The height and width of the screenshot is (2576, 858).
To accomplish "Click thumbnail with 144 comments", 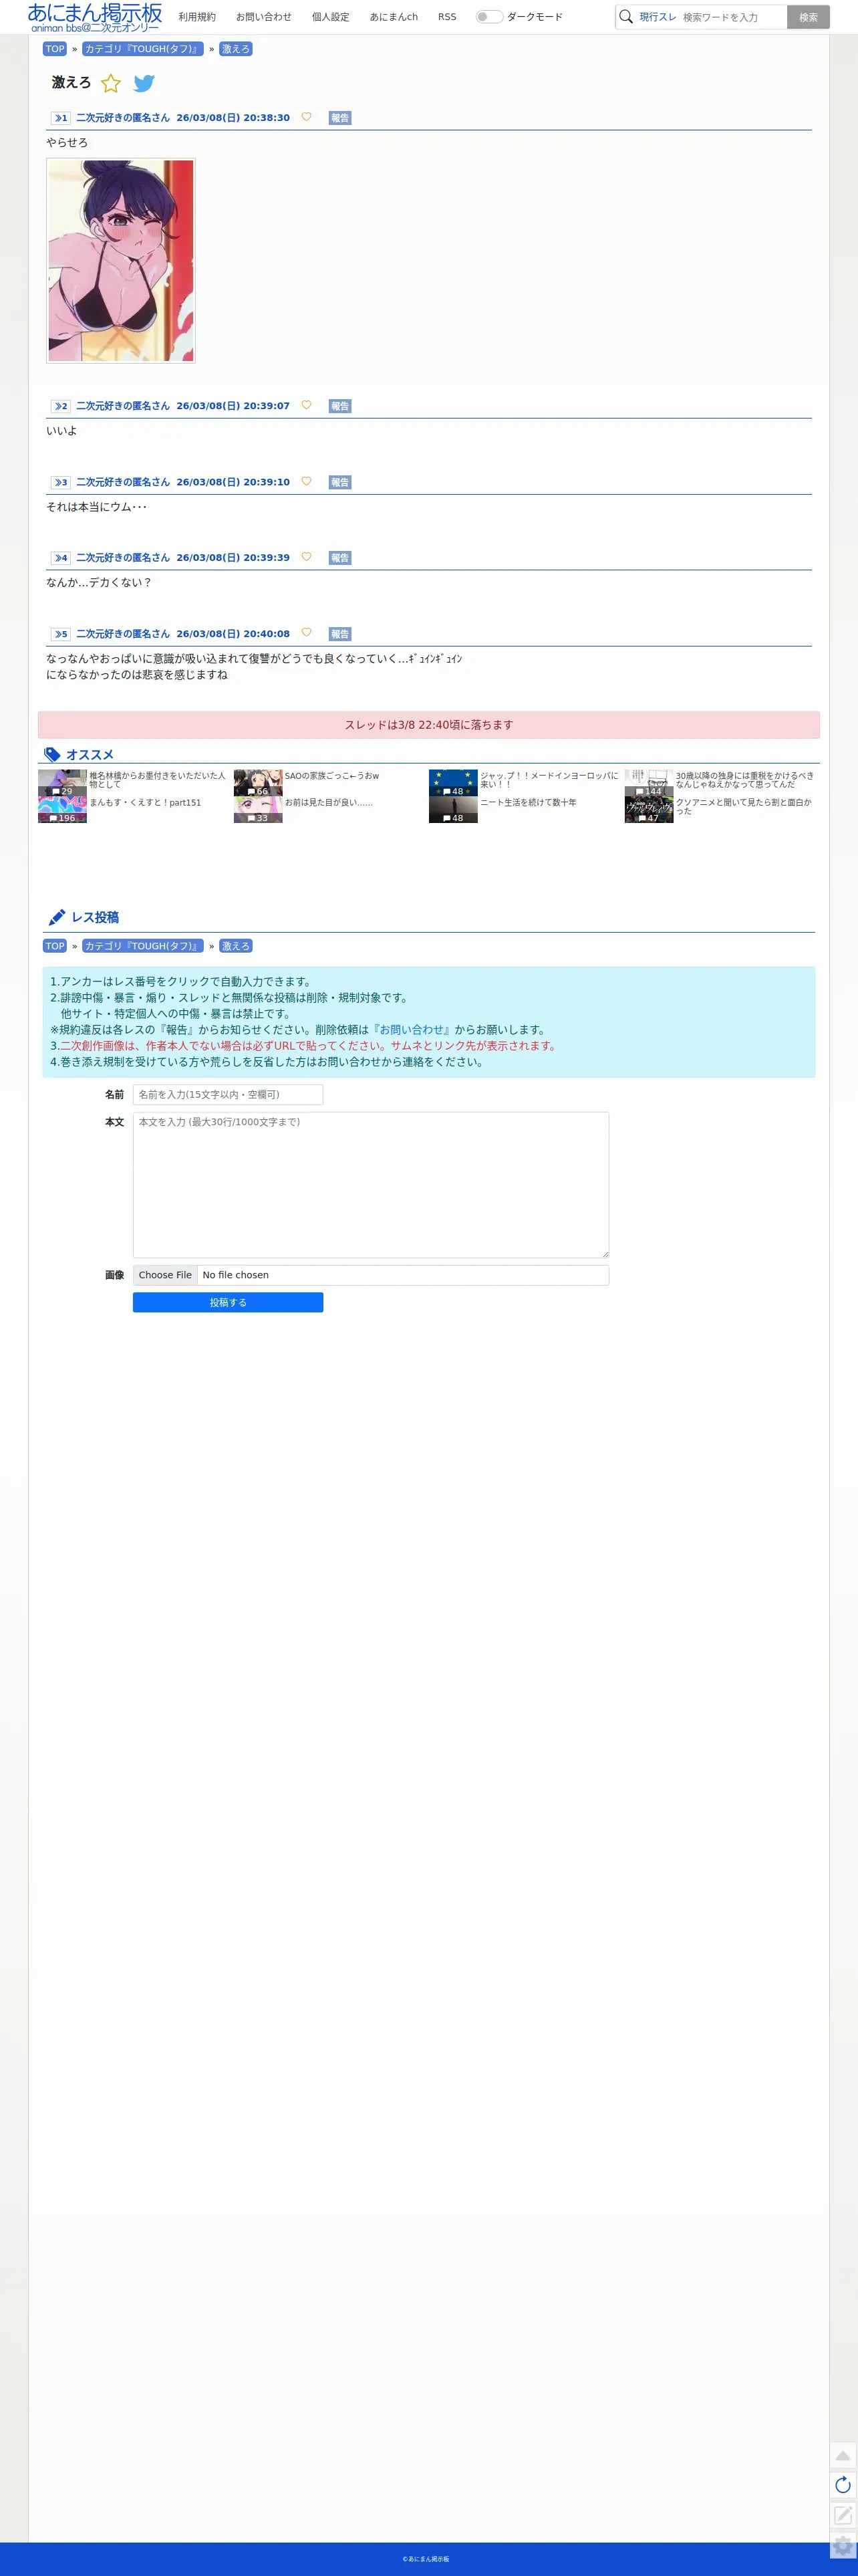I will click(x=649, y=783).
